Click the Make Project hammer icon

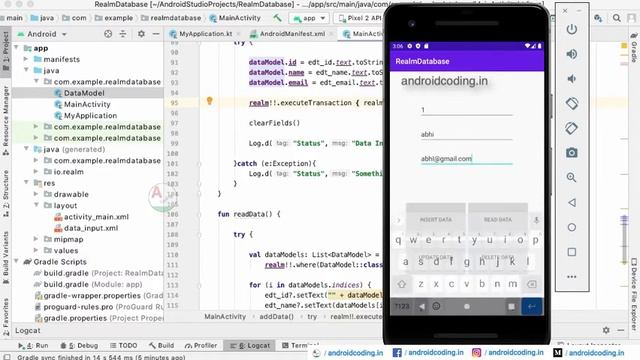pos(278,18)
